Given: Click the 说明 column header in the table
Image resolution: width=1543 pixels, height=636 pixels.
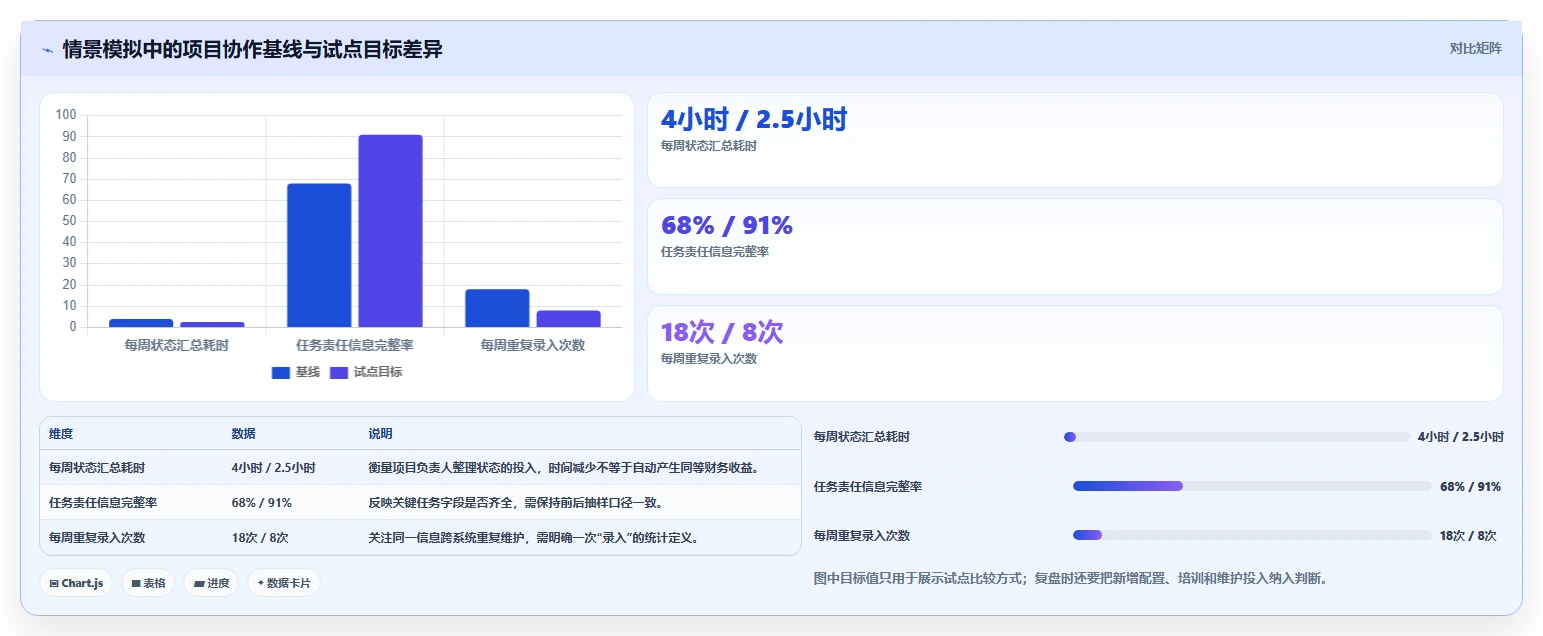Looking at the screenshot, I should 380,434.
